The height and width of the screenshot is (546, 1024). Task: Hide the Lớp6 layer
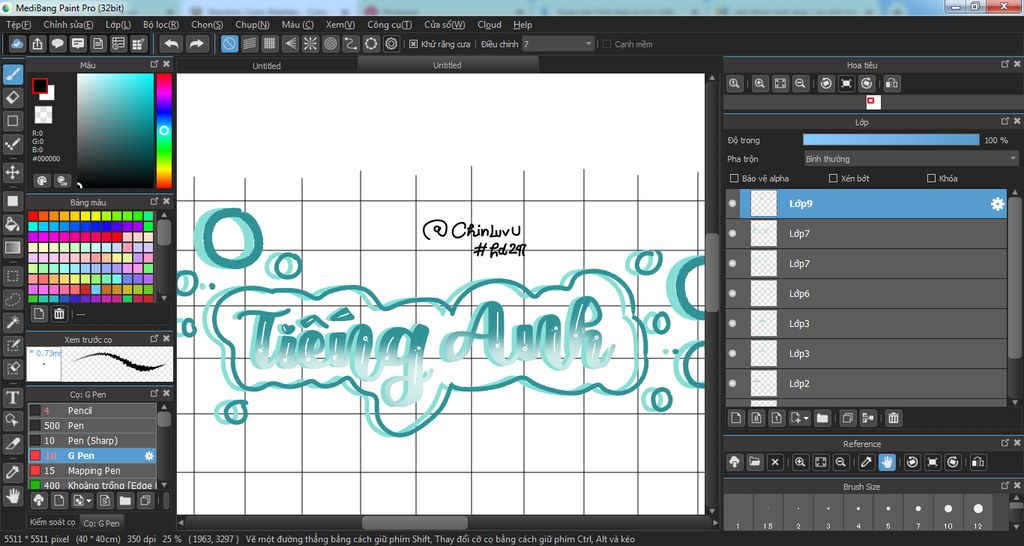(x=733, y=294)
